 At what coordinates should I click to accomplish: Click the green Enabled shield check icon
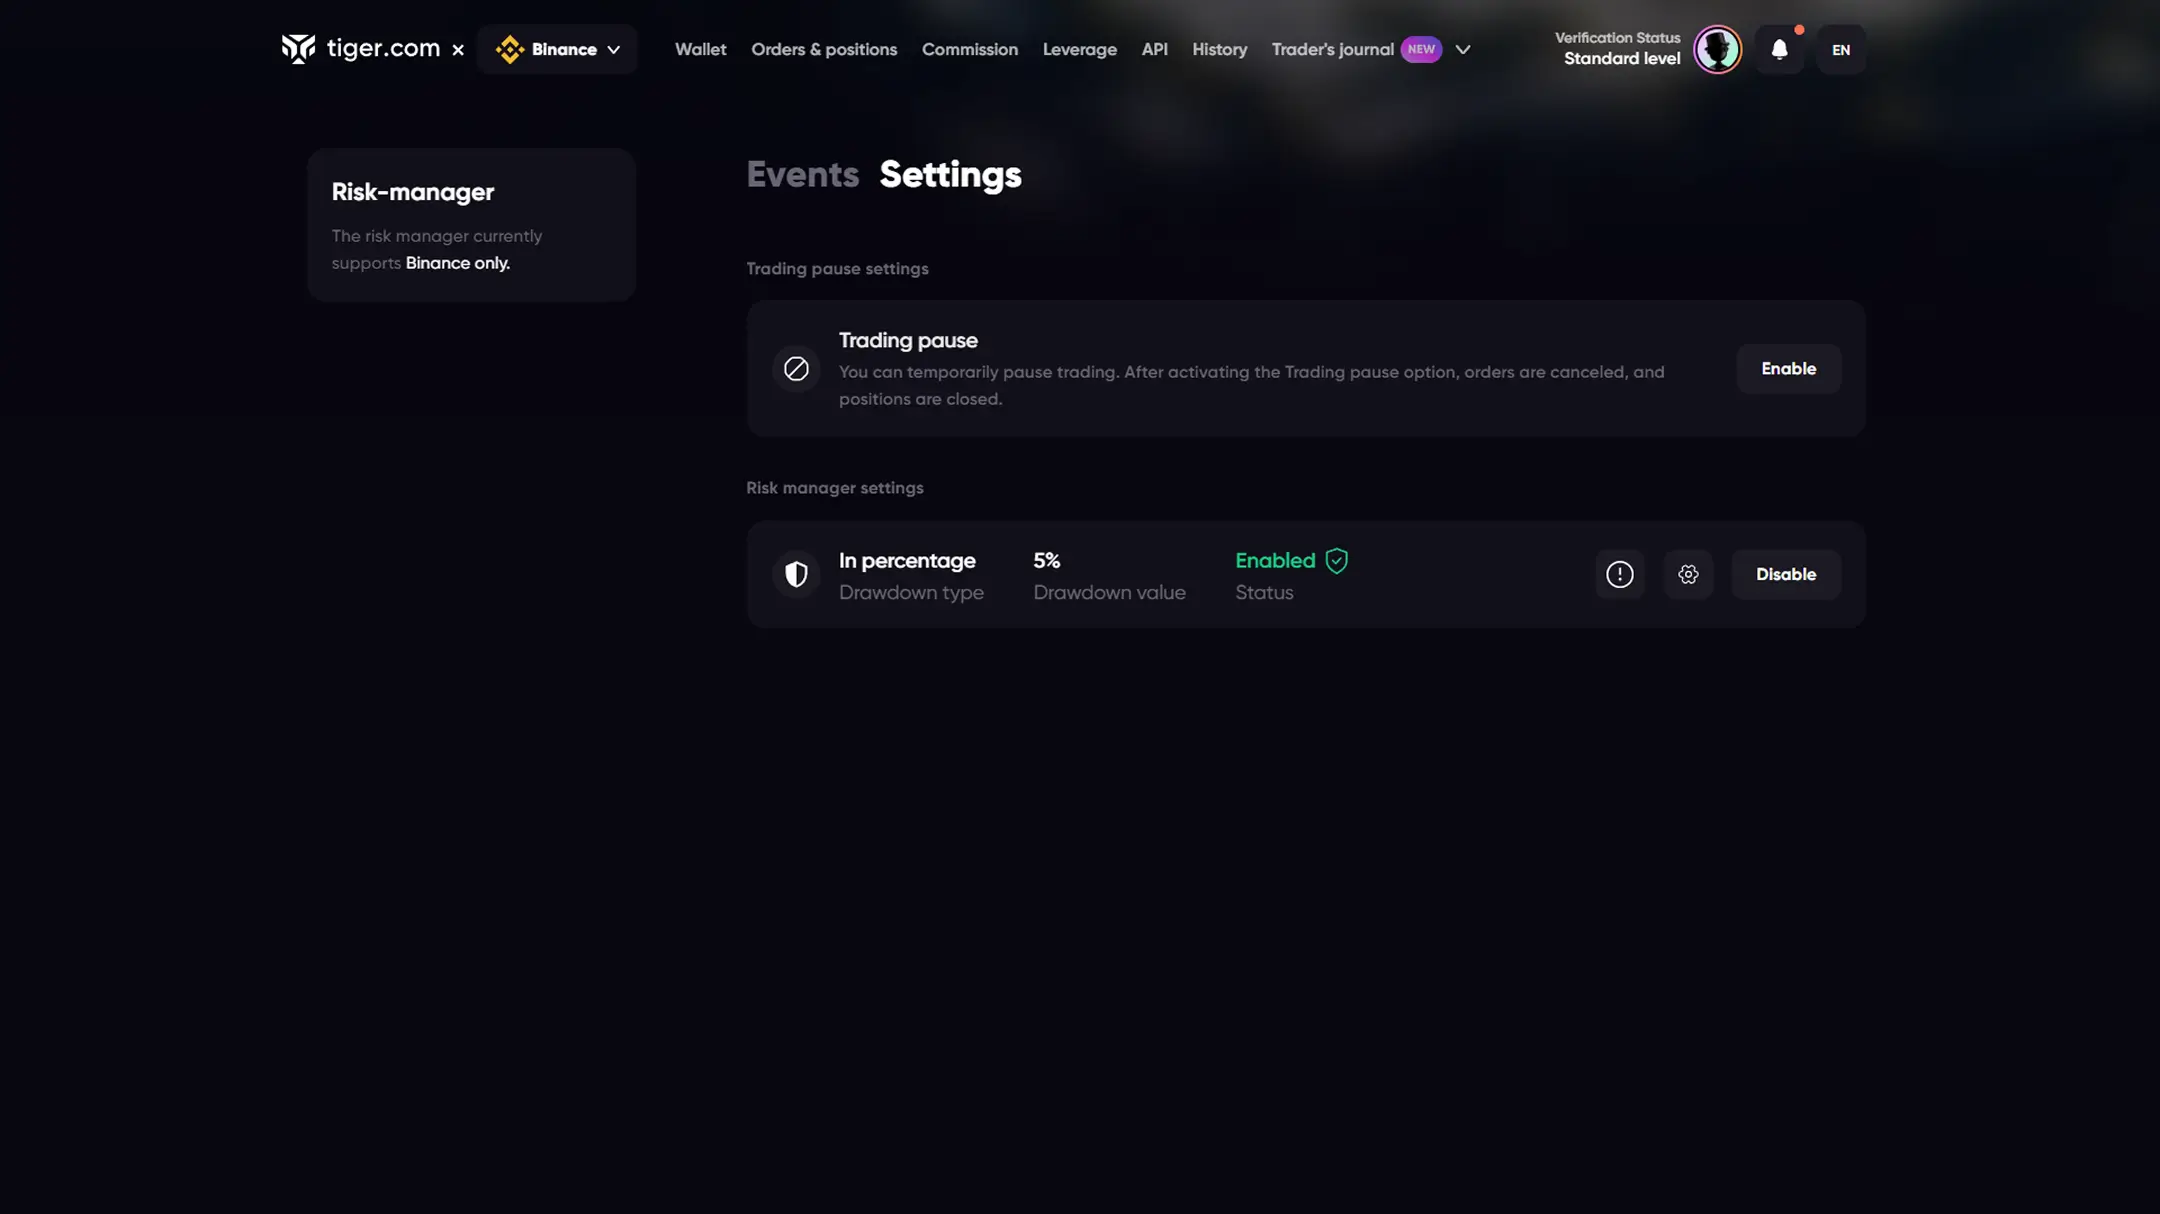[x=1336, y=561]
